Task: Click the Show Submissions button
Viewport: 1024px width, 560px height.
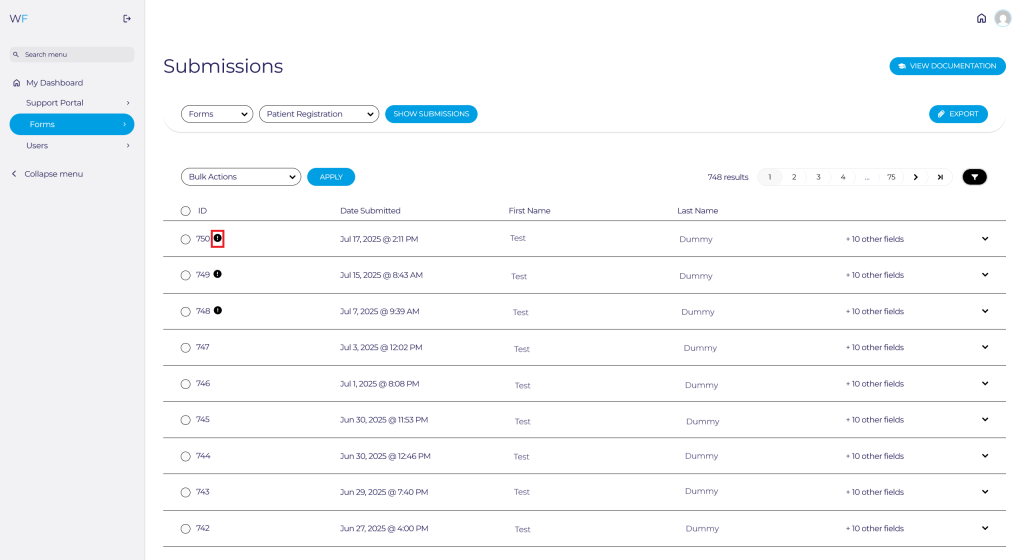Action: (431, 114)
